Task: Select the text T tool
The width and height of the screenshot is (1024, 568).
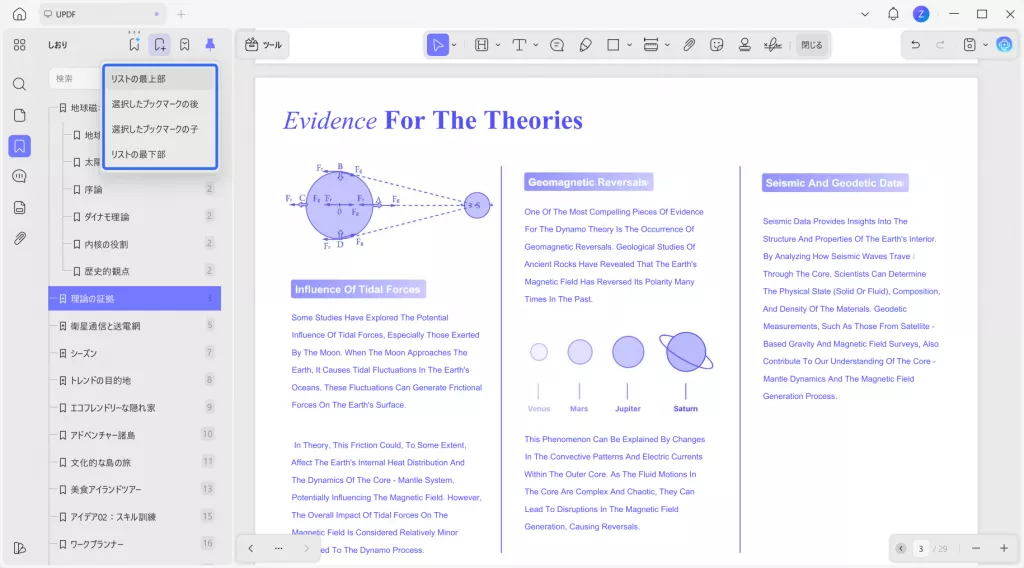Action: (x=519, y=45)
